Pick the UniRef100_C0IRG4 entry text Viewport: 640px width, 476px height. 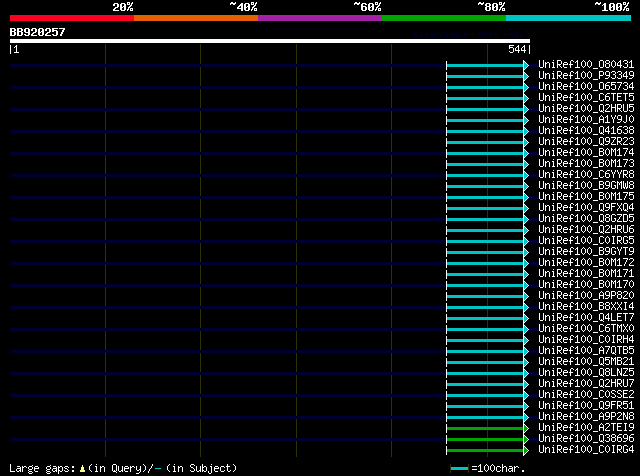586,450
